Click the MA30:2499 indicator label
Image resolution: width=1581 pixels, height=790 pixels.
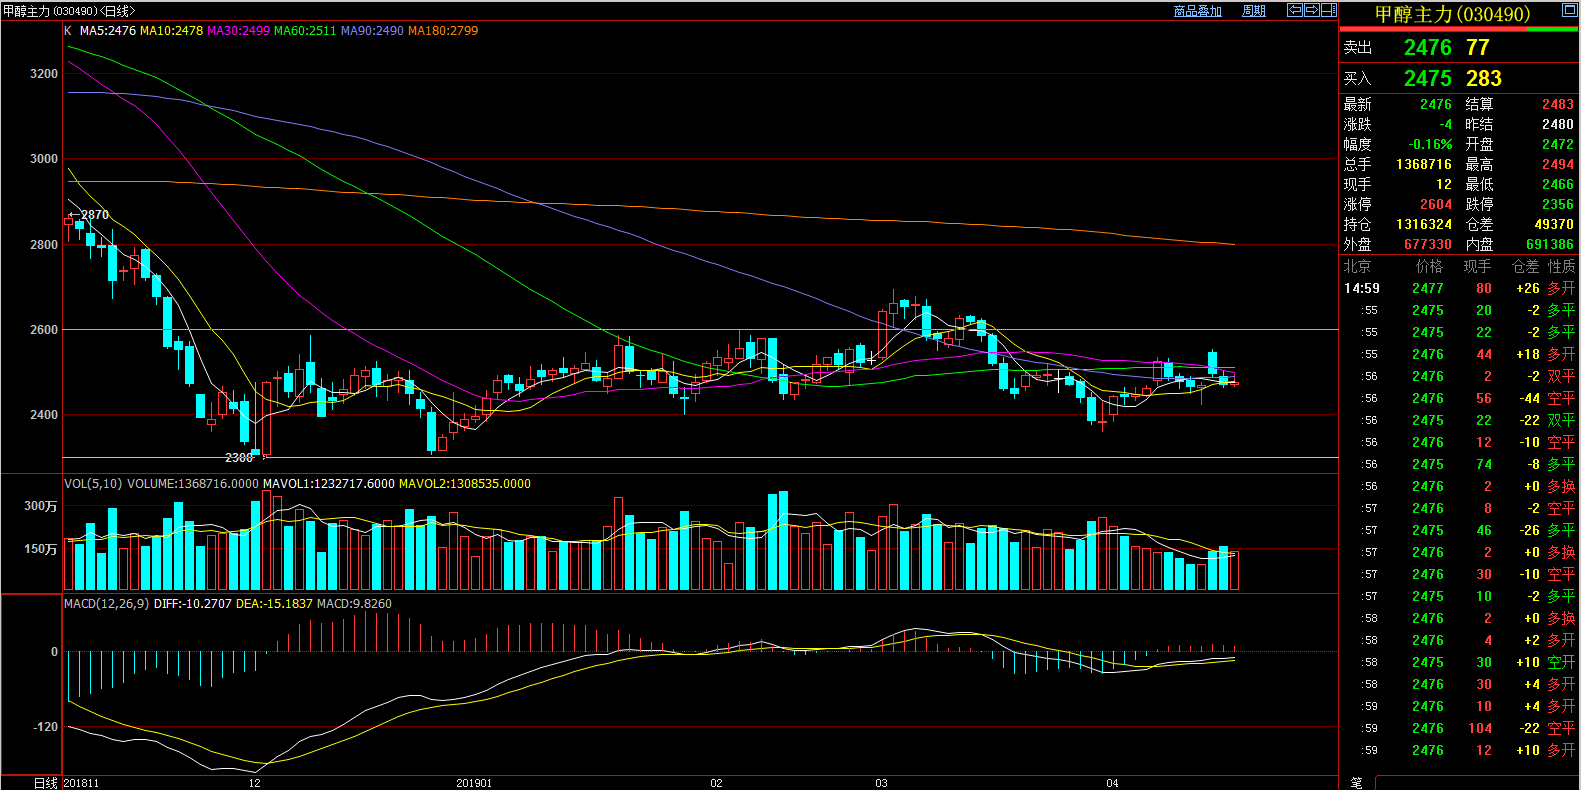click(238, 31)
